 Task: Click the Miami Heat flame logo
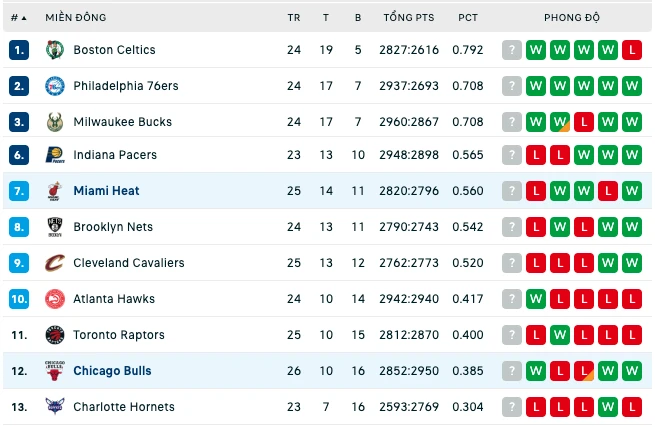(55, 191)
